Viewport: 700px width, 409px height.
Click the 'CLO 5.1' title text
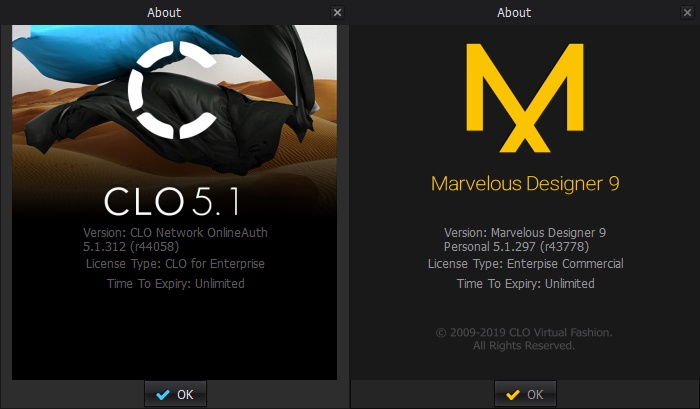[x=172, y=202]
